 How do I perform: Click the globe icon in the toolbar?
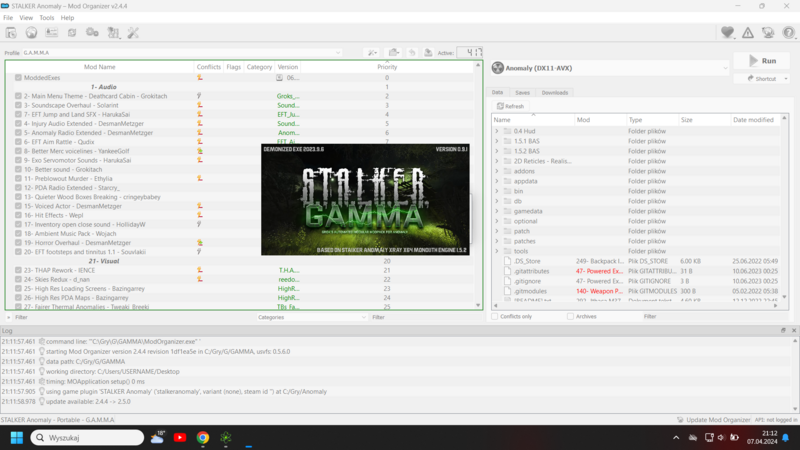31,33
